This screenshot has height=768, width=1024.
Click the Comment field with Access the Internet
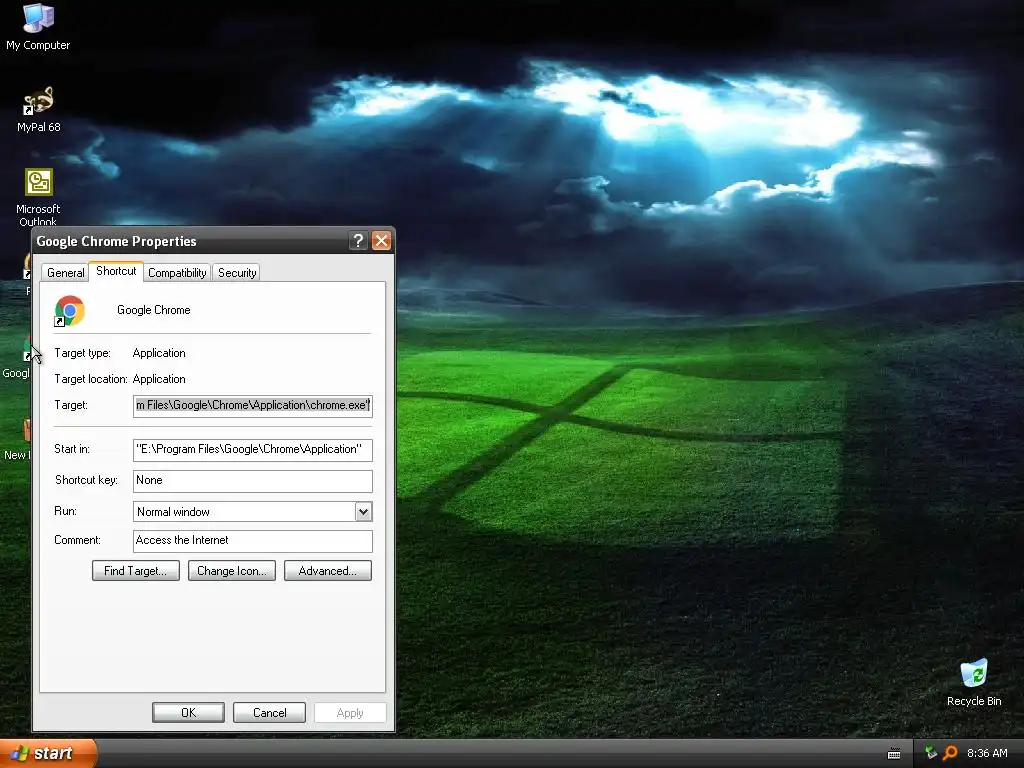click(253, 541)
